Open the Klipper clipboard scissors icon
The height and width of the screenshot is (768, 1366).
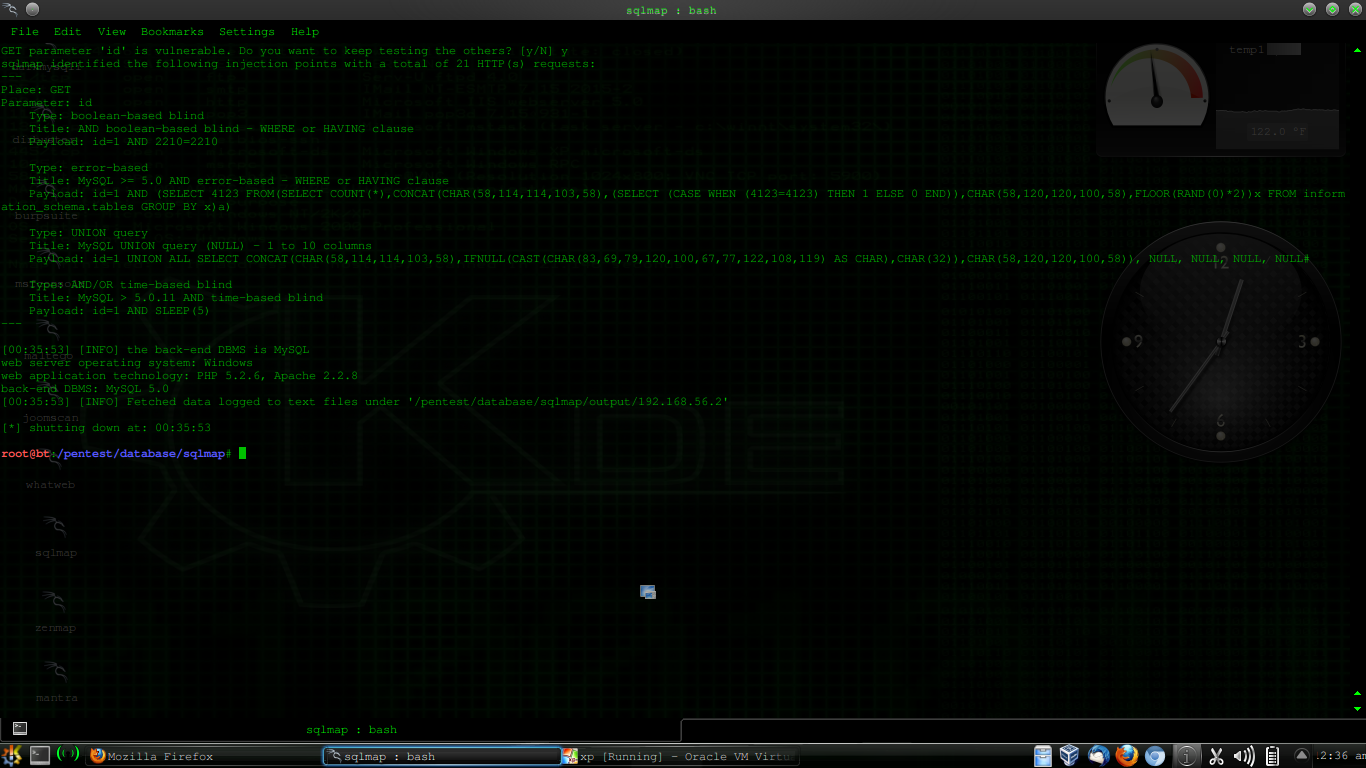tap(1216, 756)
